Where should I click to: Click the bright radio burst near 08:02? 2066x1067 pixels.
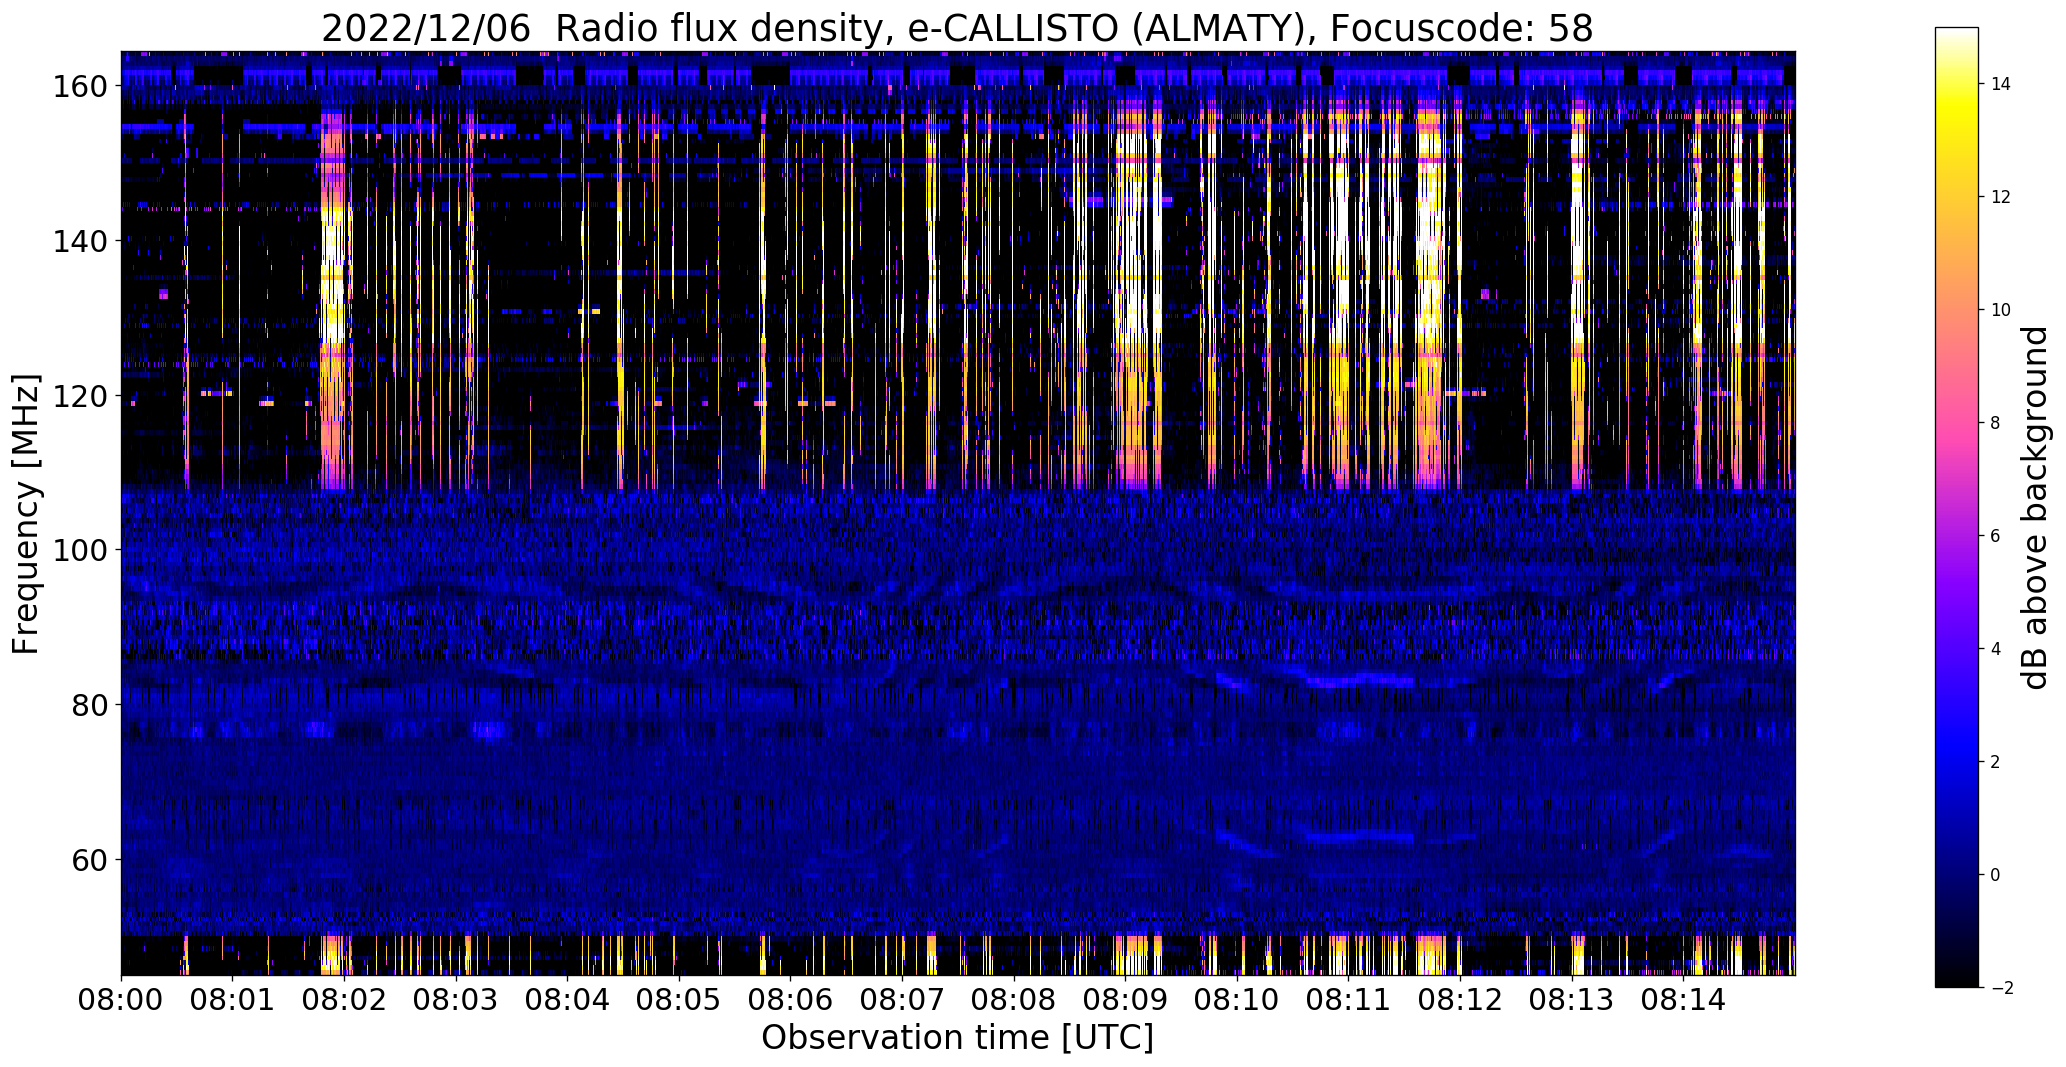[333, 300]
